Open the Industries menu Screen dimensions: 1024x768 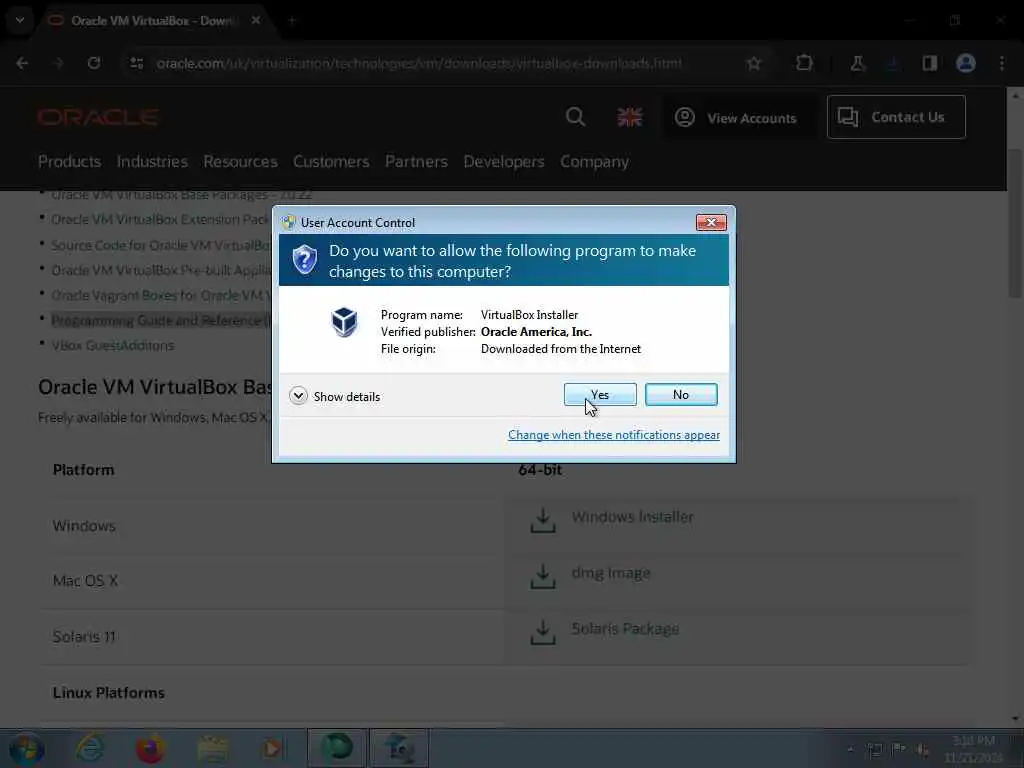[x=152, y=161]
